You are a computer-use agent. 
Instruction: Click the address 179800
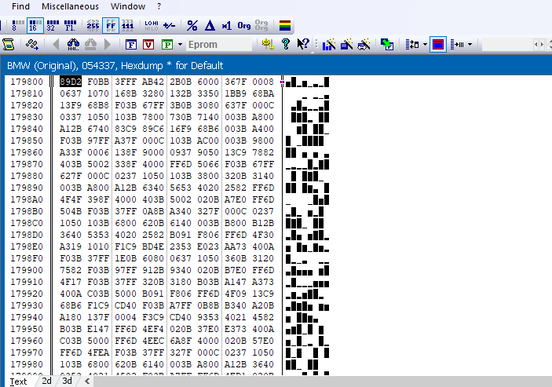(x=27, y=82)
